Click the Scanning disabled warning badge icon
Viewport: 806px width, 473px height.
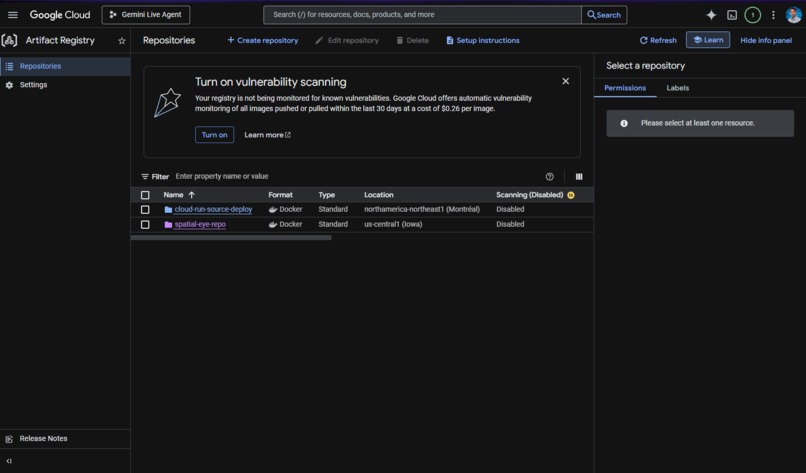[x=571, y=195]
